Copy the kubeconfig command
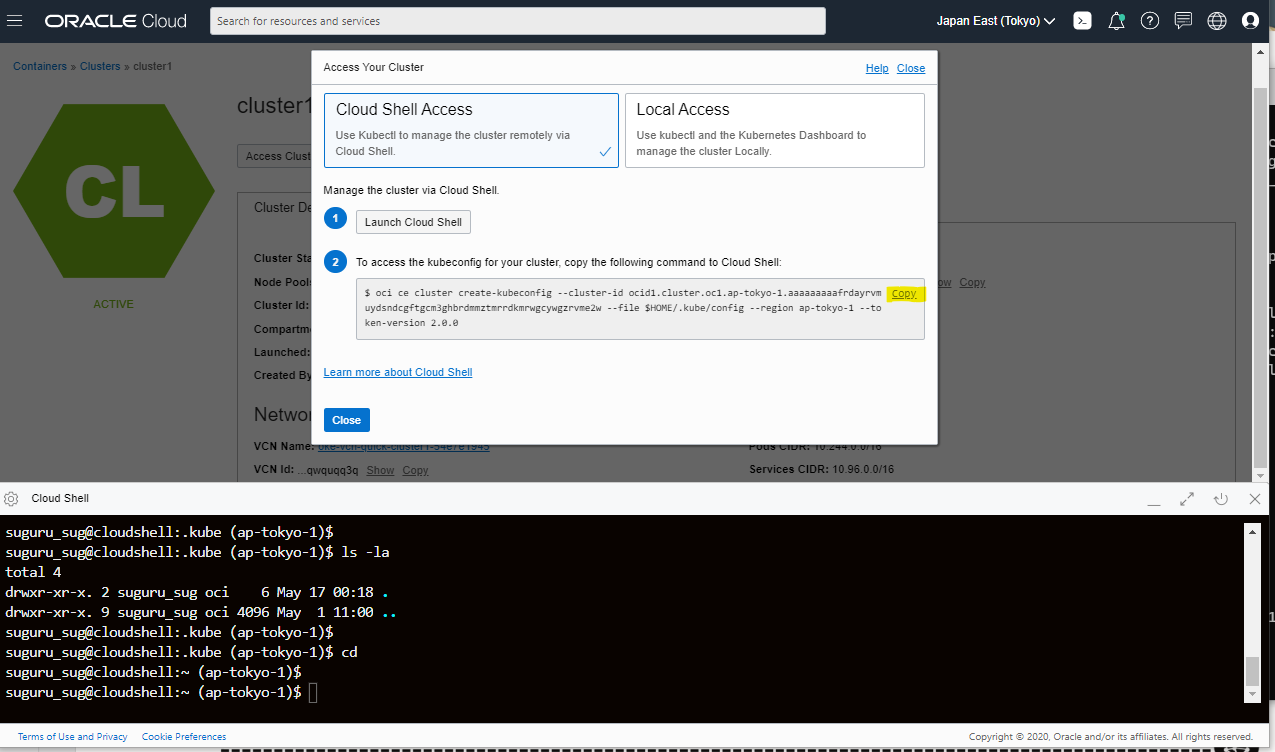The width and height of the screenshot is (1275, 752). (x=903, y=294)
